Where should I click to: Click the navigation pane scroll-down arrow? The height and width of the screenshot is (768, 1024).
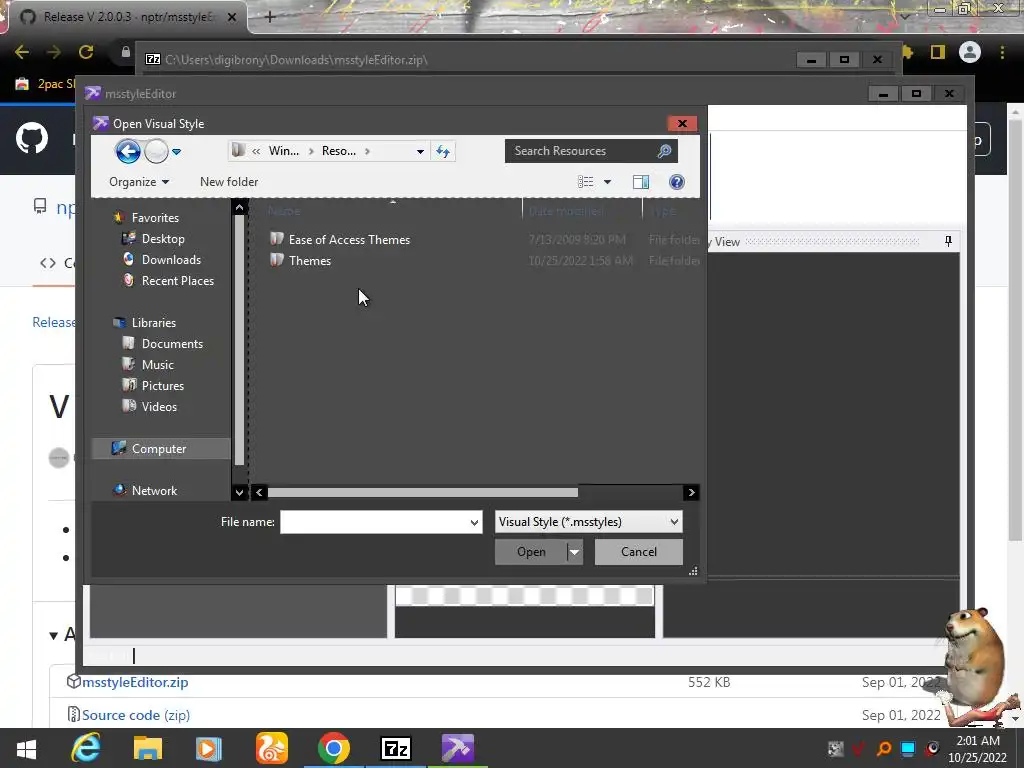239,492
